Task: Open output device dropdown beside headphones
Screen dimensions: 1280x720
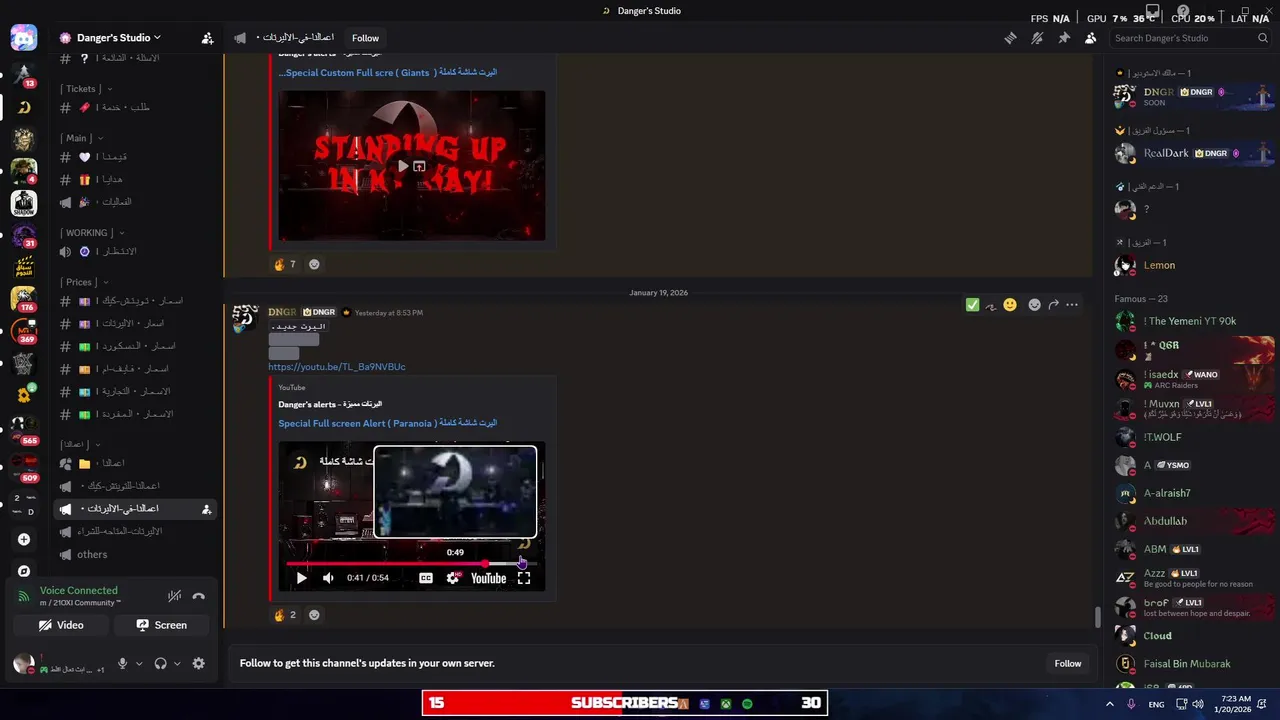Action: point(177,664)
